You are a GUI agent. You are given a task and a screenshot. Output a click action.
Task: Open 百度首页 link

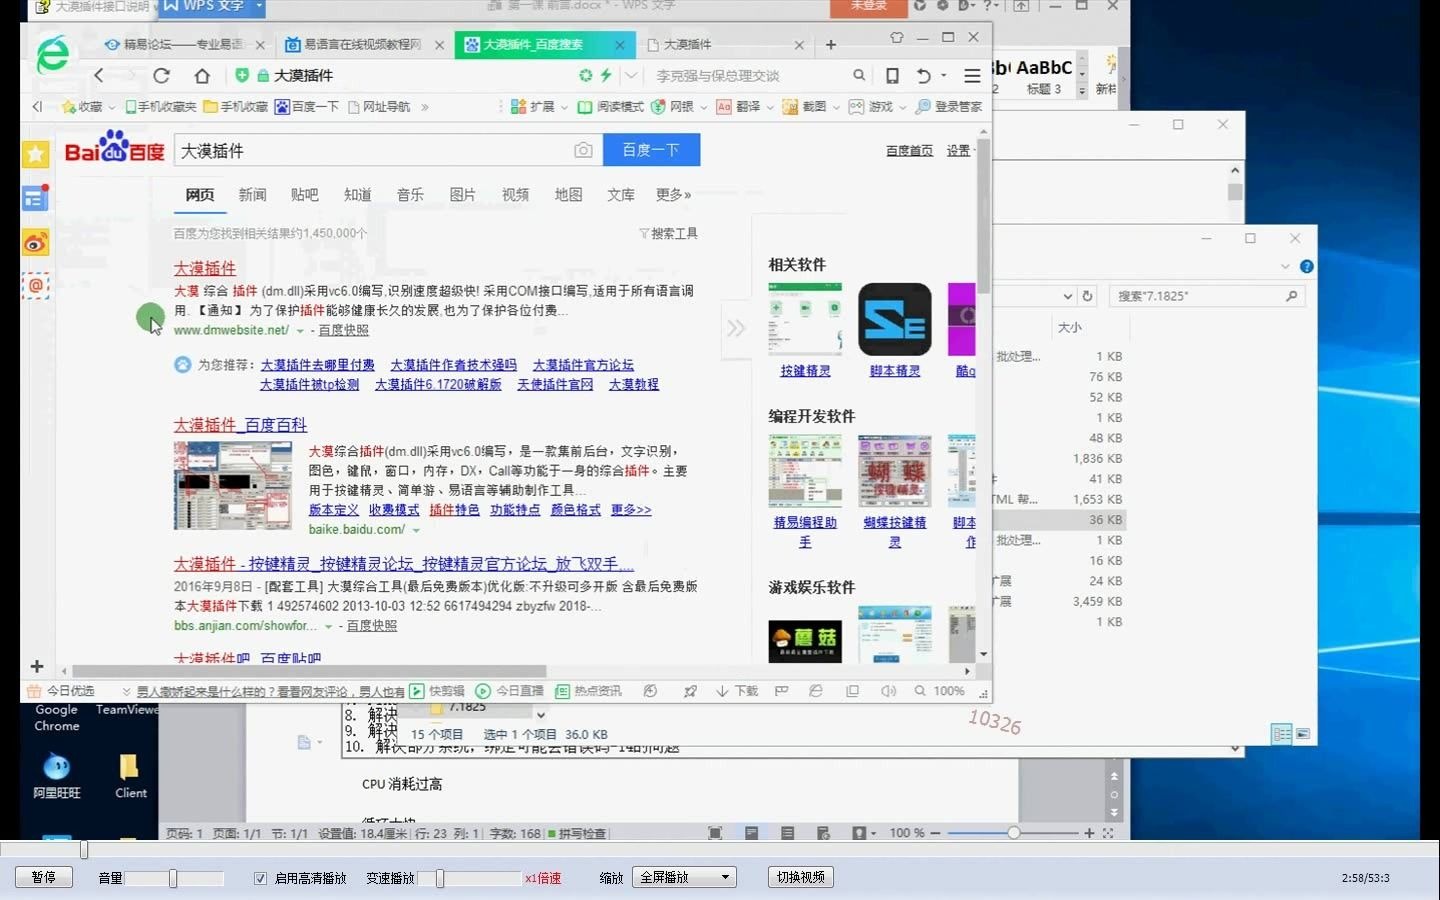pos(909,151)
